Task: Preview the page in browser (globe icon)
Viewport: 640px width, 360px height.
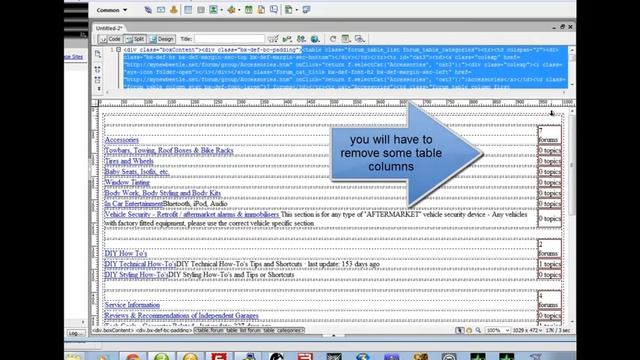Action: [x=315, y=39]
